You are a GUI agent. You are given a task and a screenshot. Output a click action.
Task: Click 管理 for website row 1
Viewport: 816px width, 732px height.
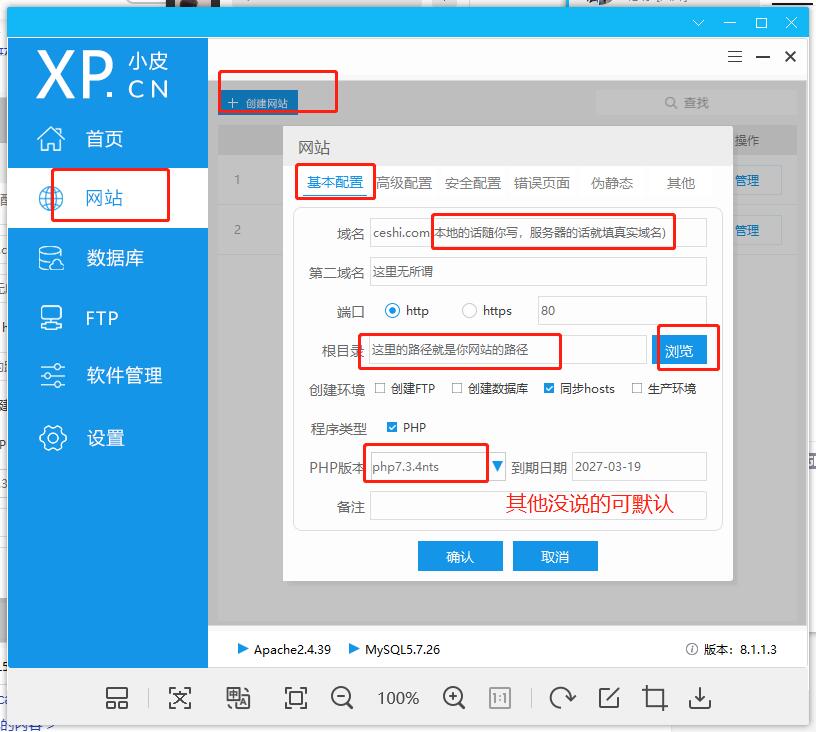click(747, 181)
